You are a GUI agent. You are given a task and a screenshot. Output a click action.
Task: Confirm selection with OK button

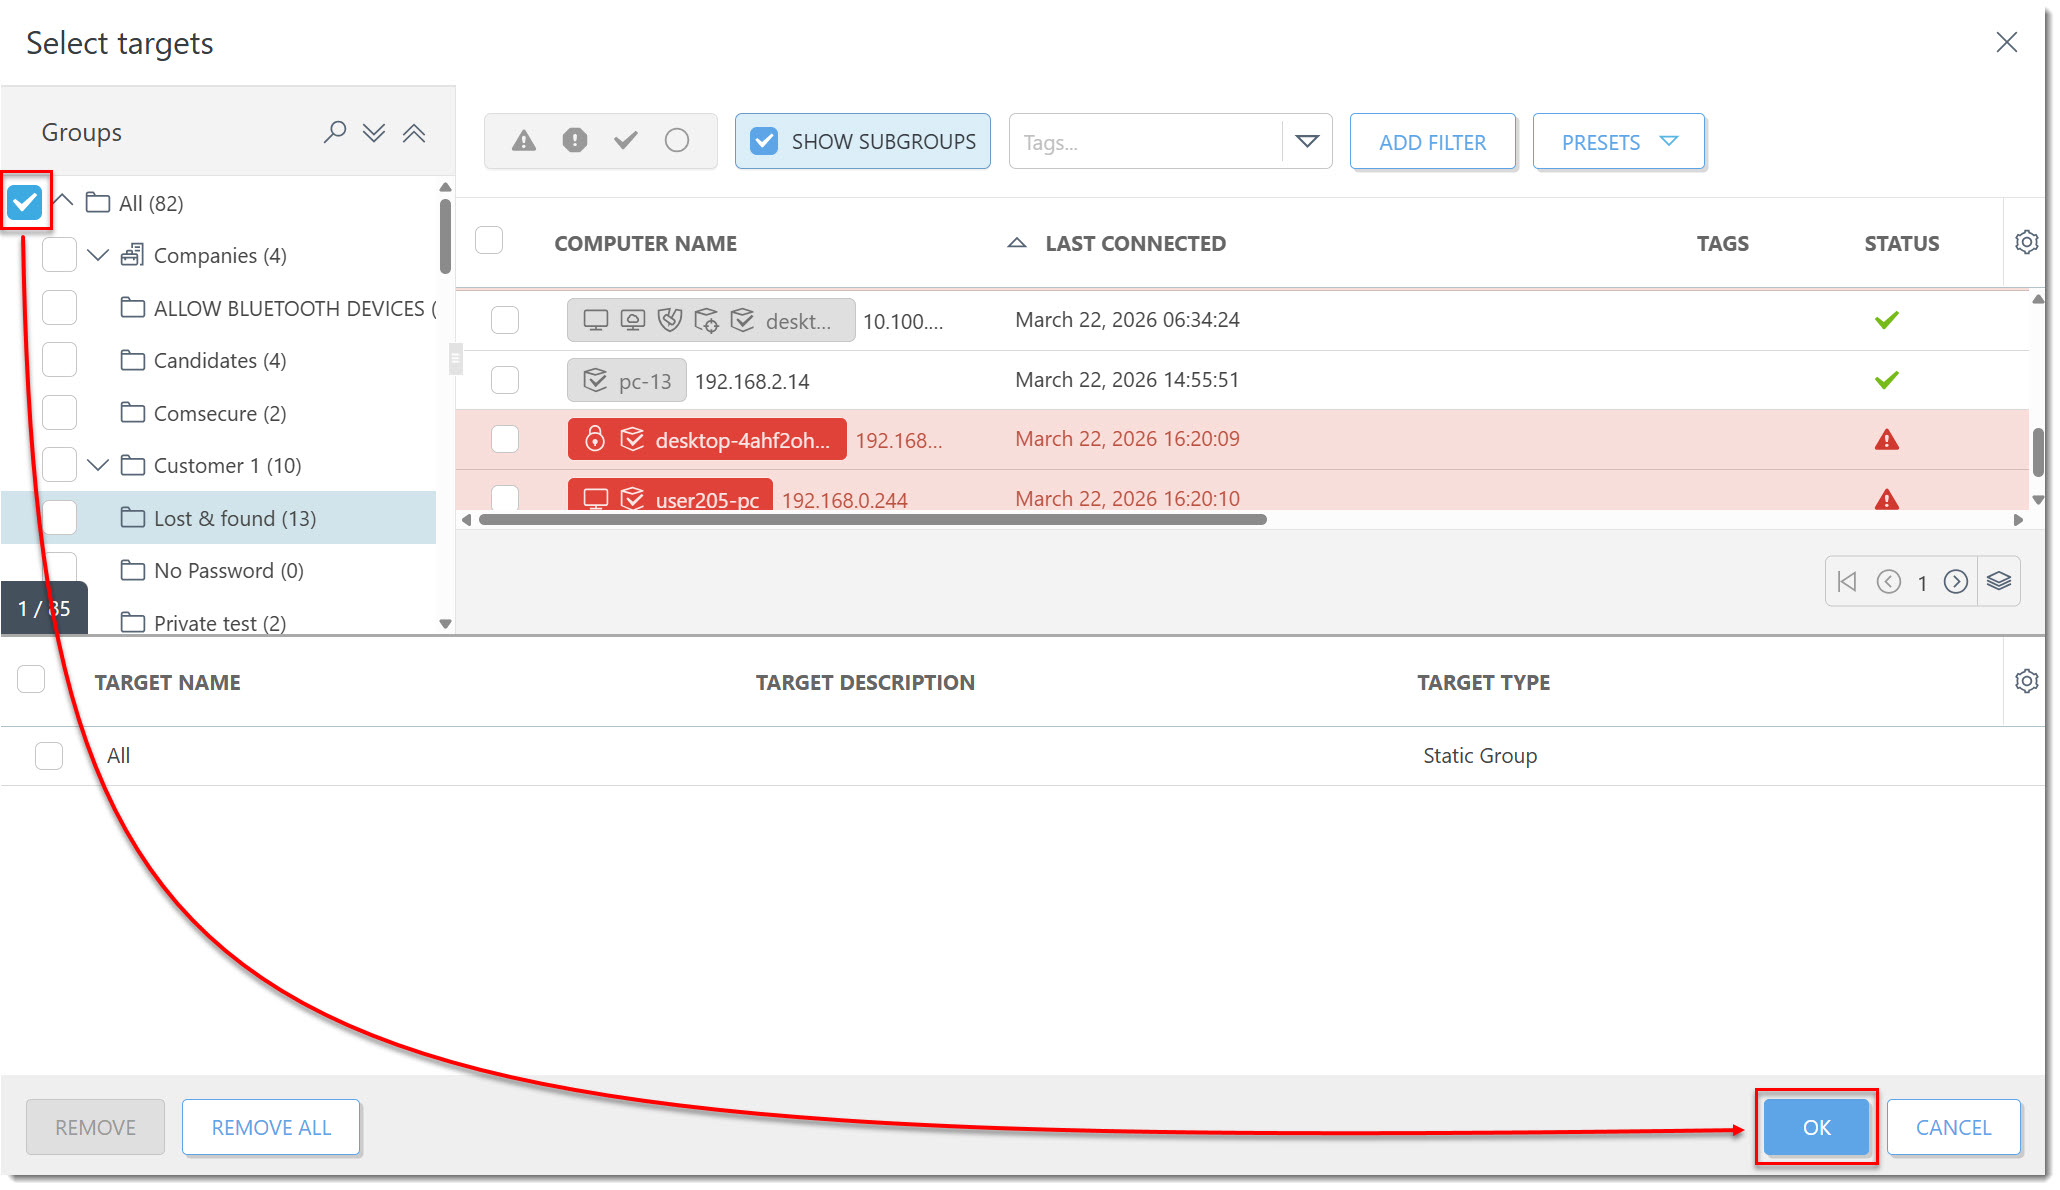click(1816, 1127)
